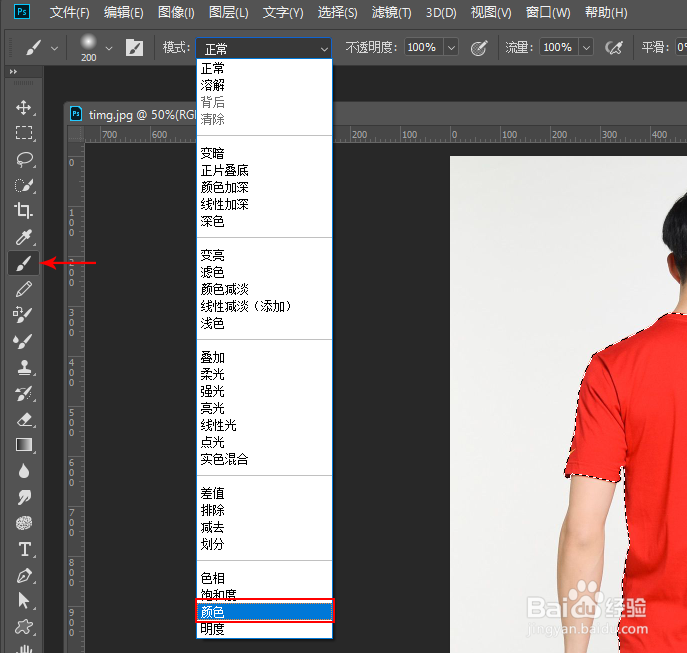Select the Move tool
The width and height of the screenshot is (687, 653).
point(24,107)
